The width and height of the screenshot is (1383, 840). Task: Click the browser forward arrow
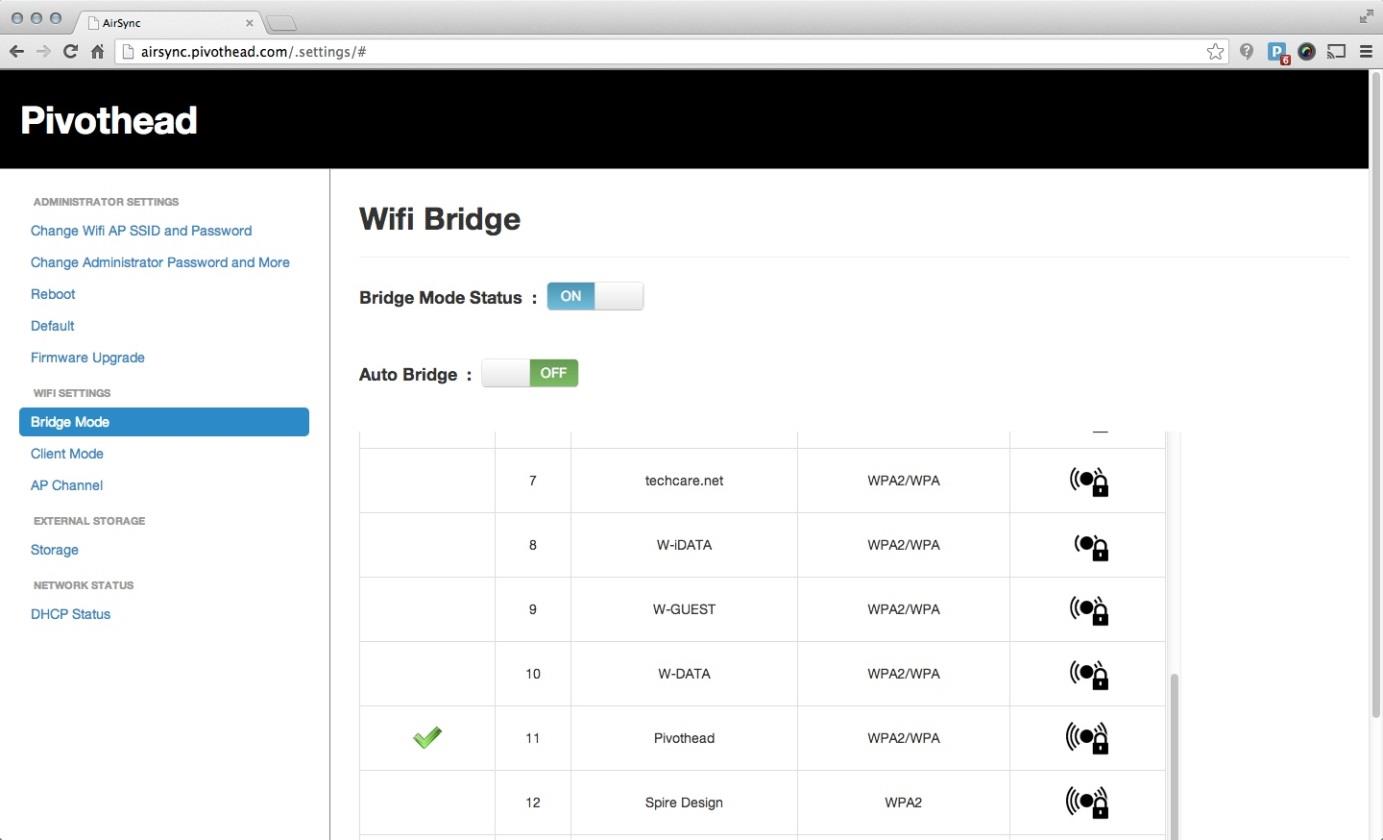tap(43, 51)
